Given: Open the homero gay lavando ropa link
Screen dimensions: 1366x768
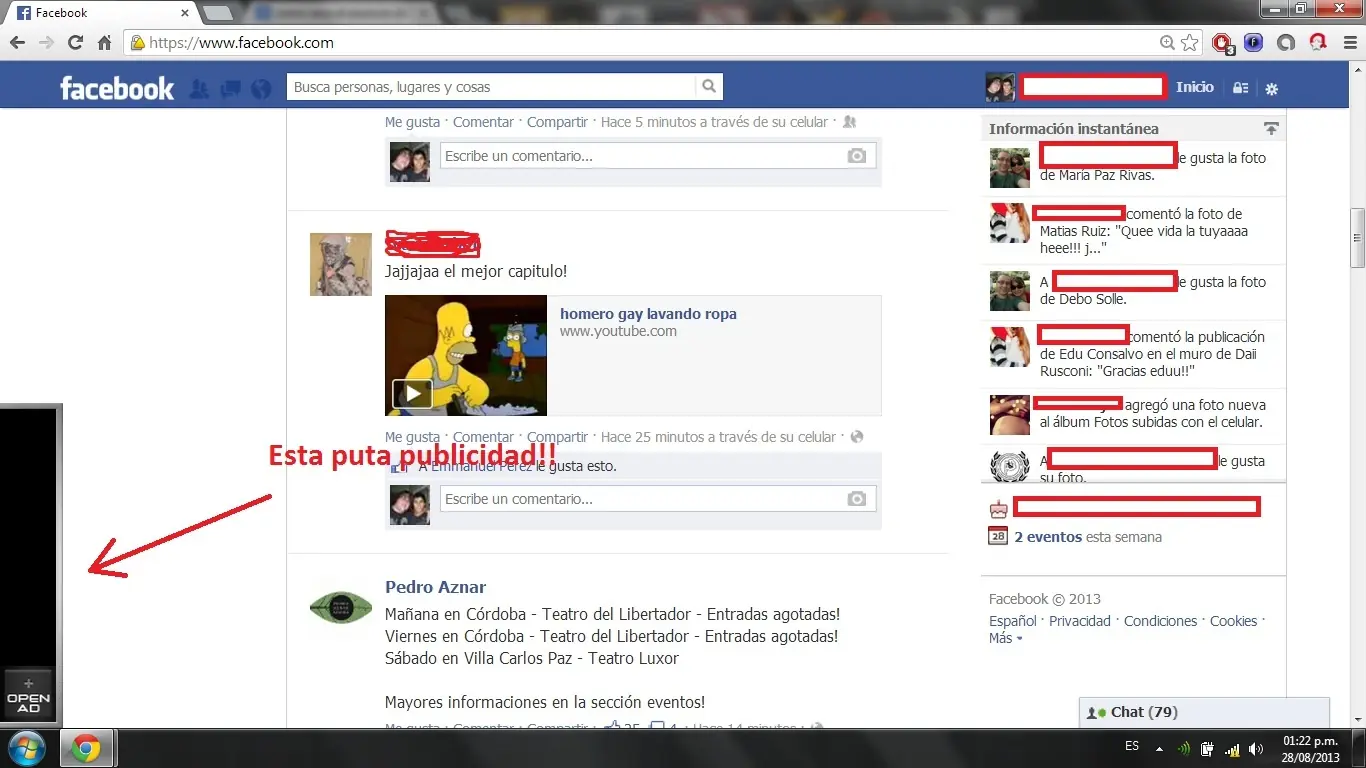Looking at the screenshot, I should point(648,314).
